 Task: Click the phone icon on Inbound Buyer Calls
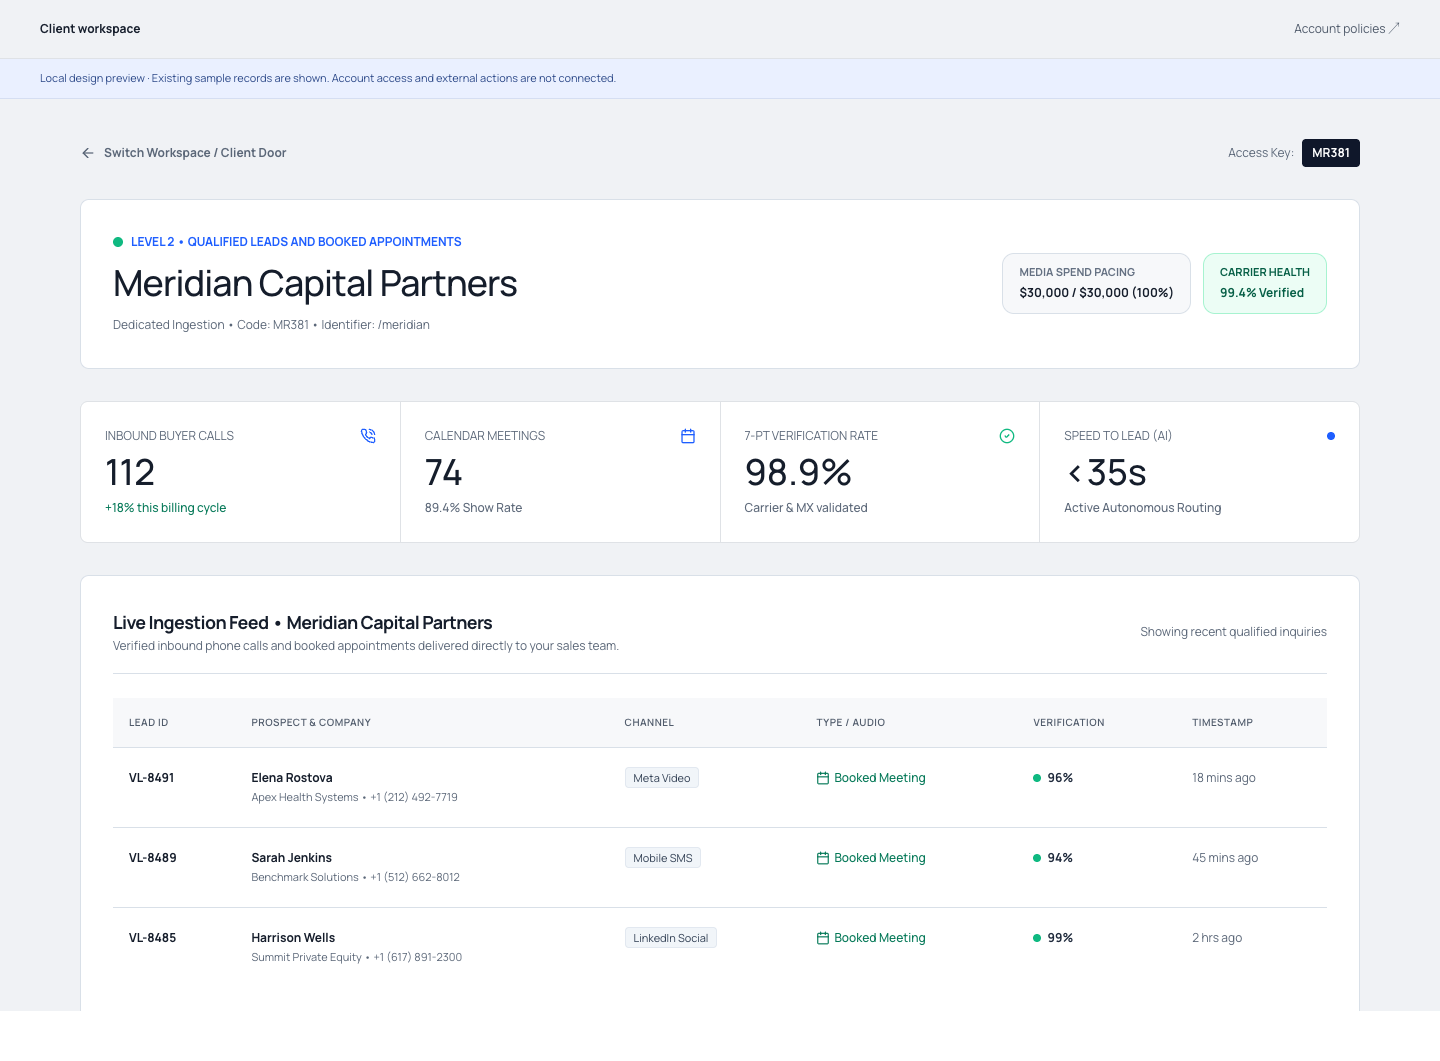coord(368,436)
